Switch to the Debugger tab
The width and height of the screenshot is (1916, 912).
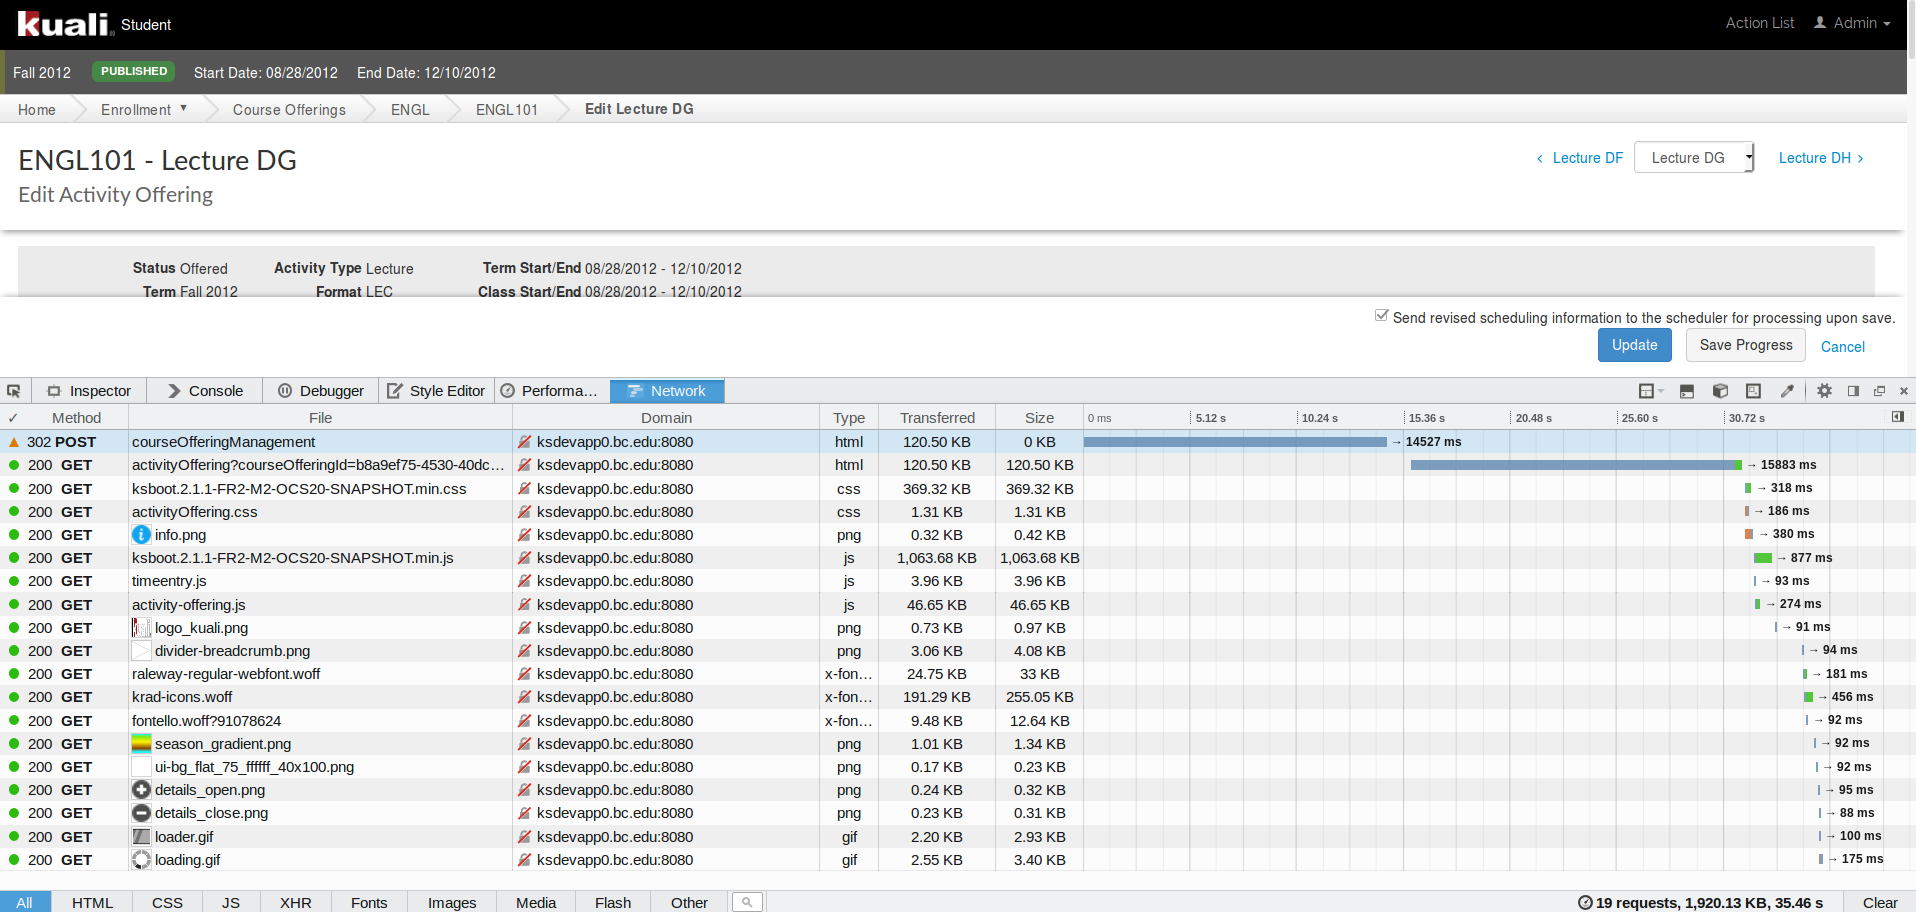[321, 391]
